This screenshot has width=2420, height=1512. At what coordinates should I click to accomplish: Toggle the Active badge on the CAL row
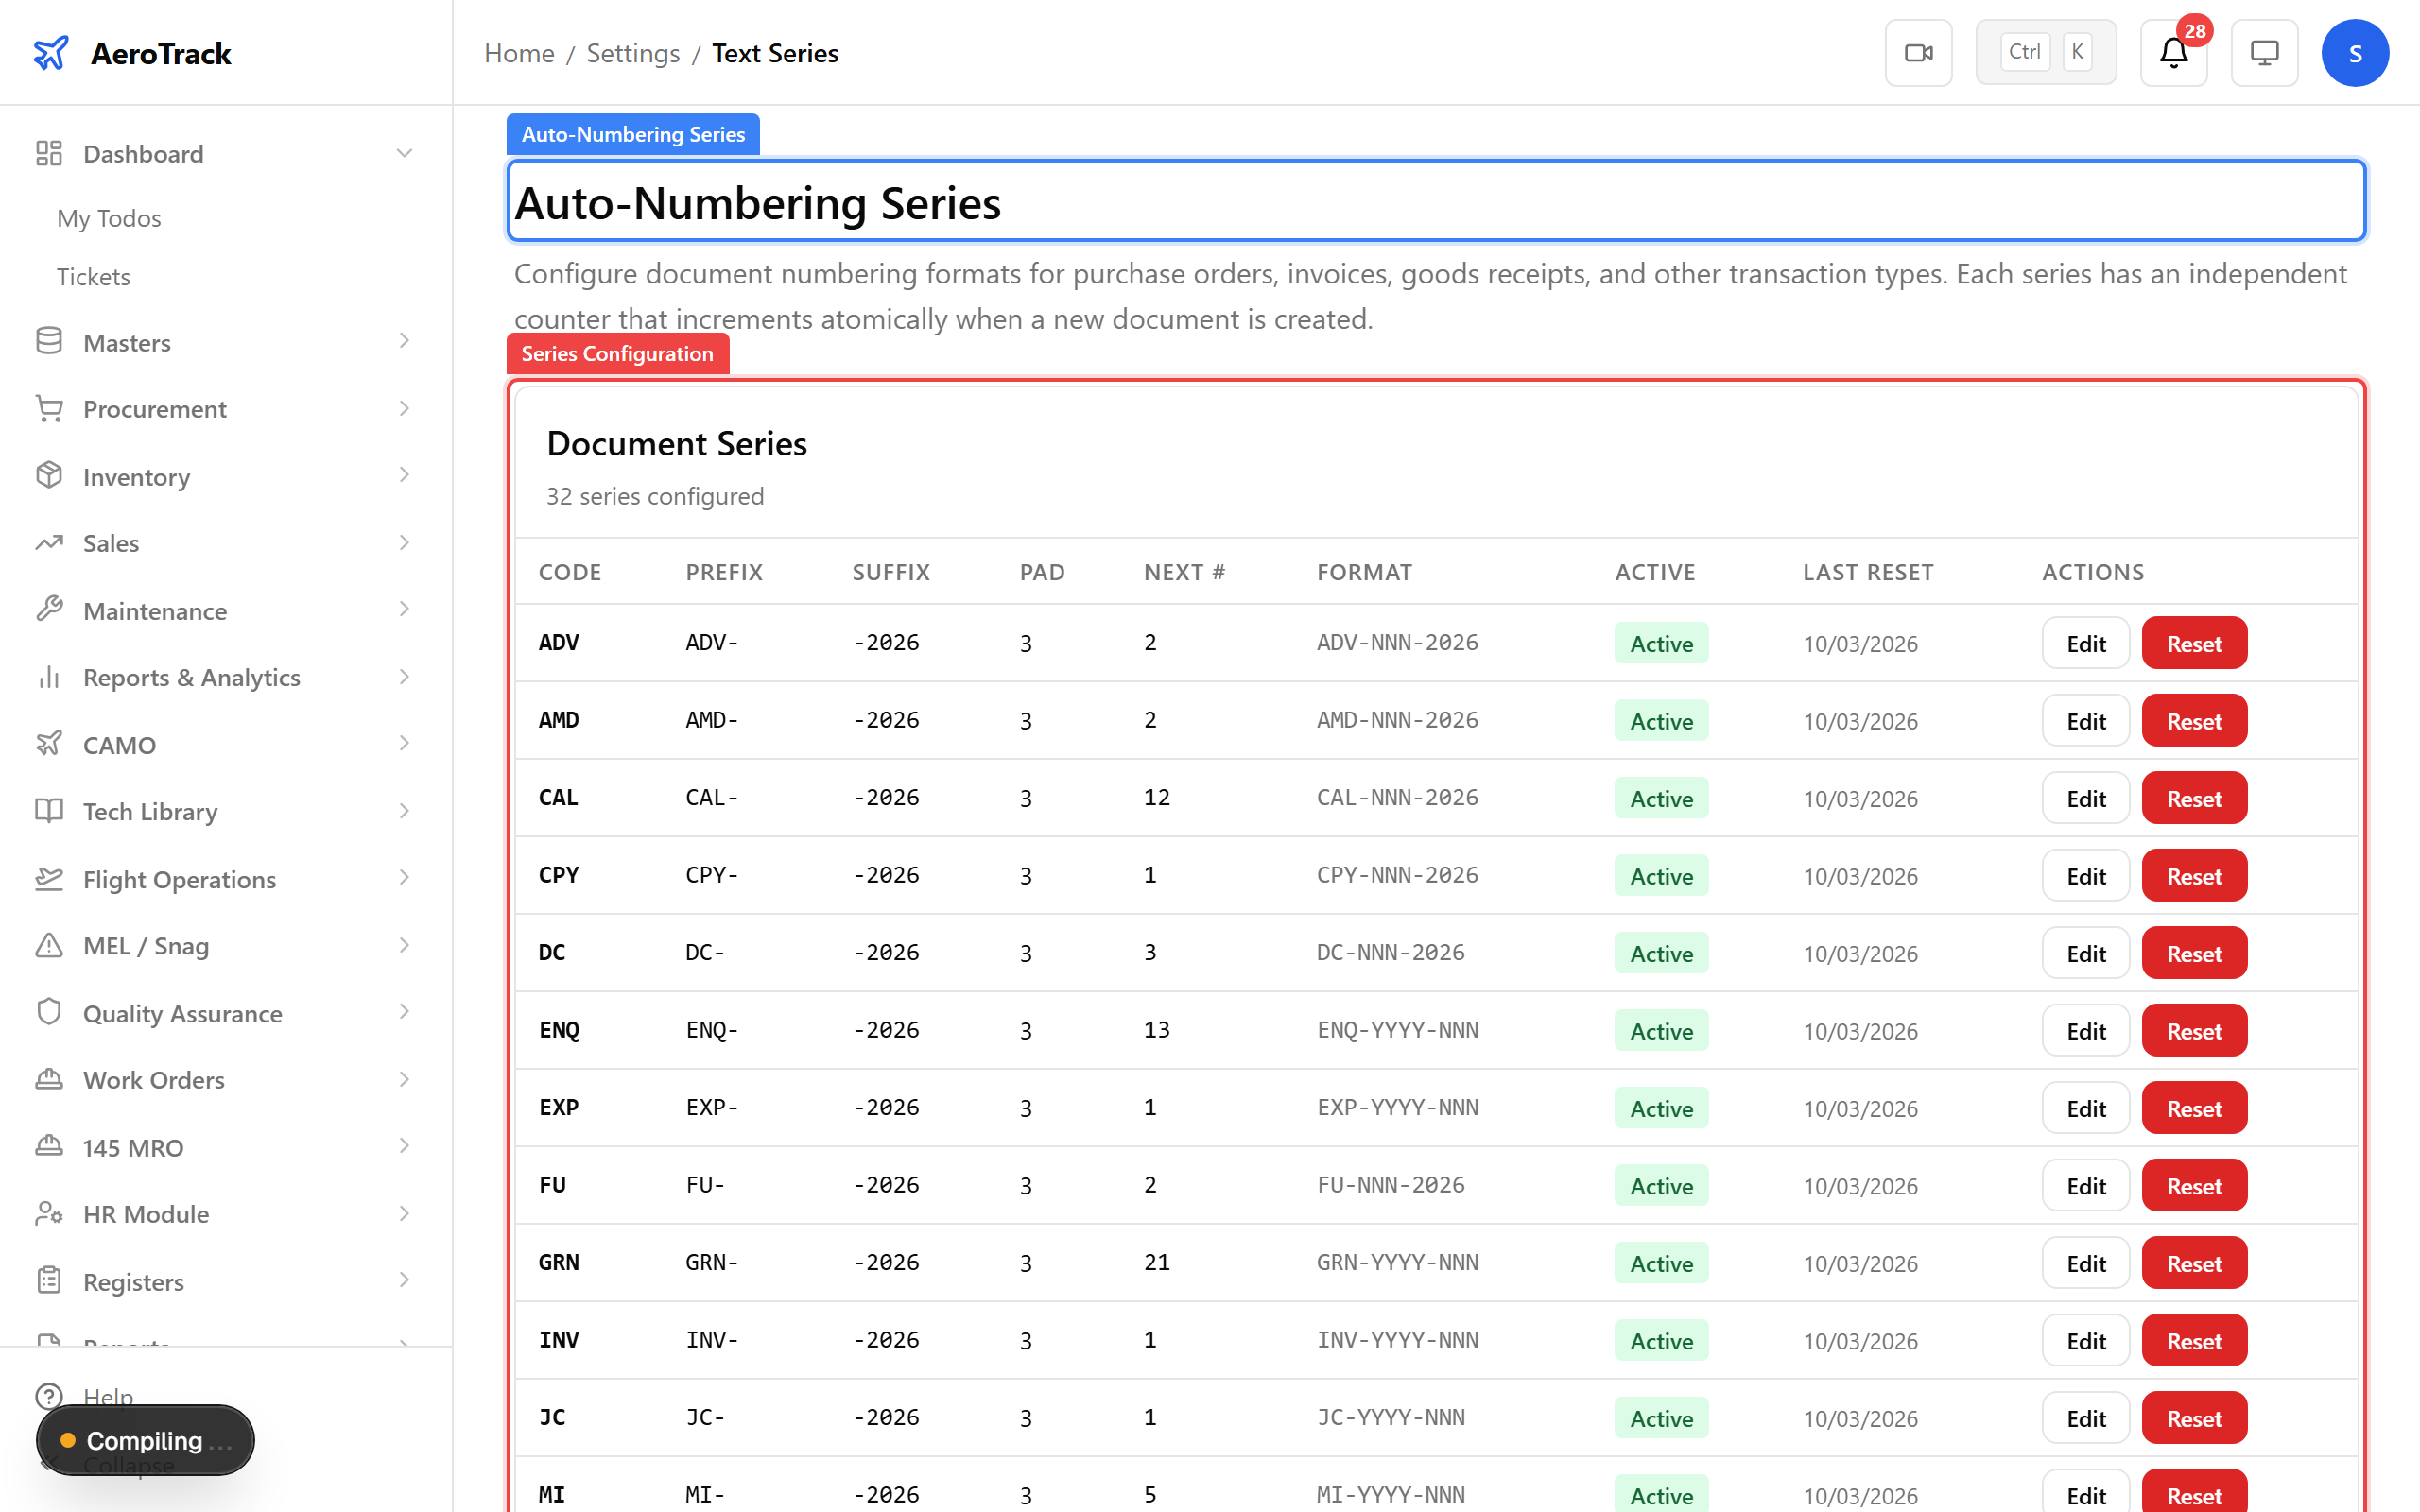pos(1660,798)
